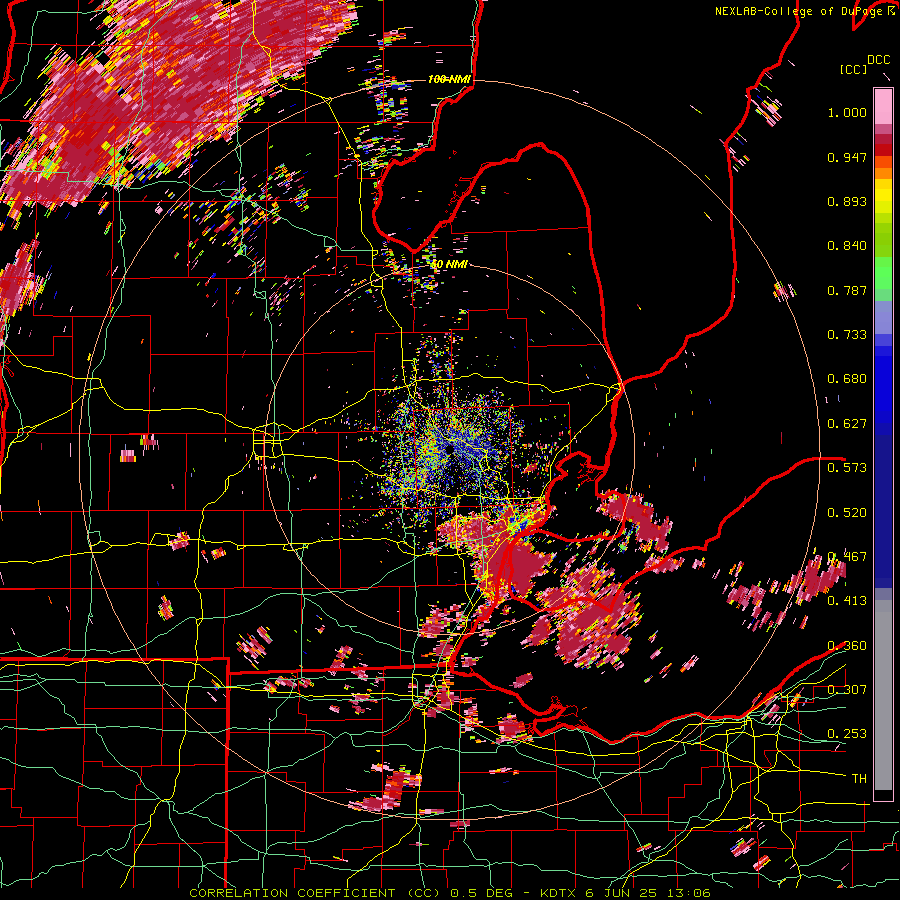The height and width of the screenshot is (900, 900).
Task: Click the [CC] units label
Action: (x=854, y=69)
